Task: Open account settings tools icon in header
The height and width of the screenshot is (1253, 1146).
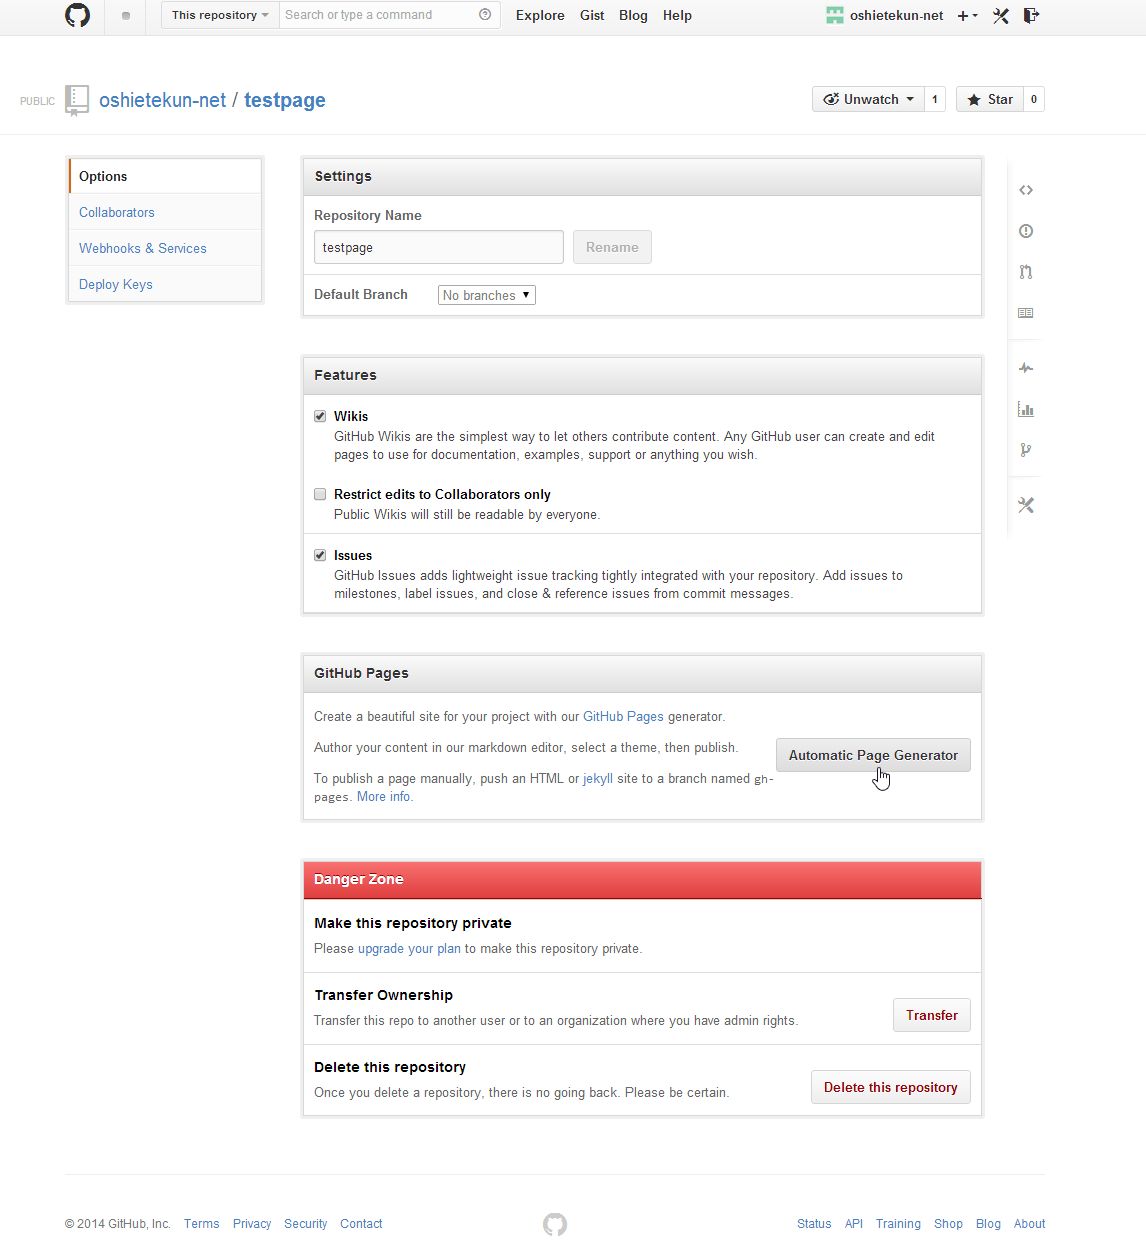Action: point(1001,15)
